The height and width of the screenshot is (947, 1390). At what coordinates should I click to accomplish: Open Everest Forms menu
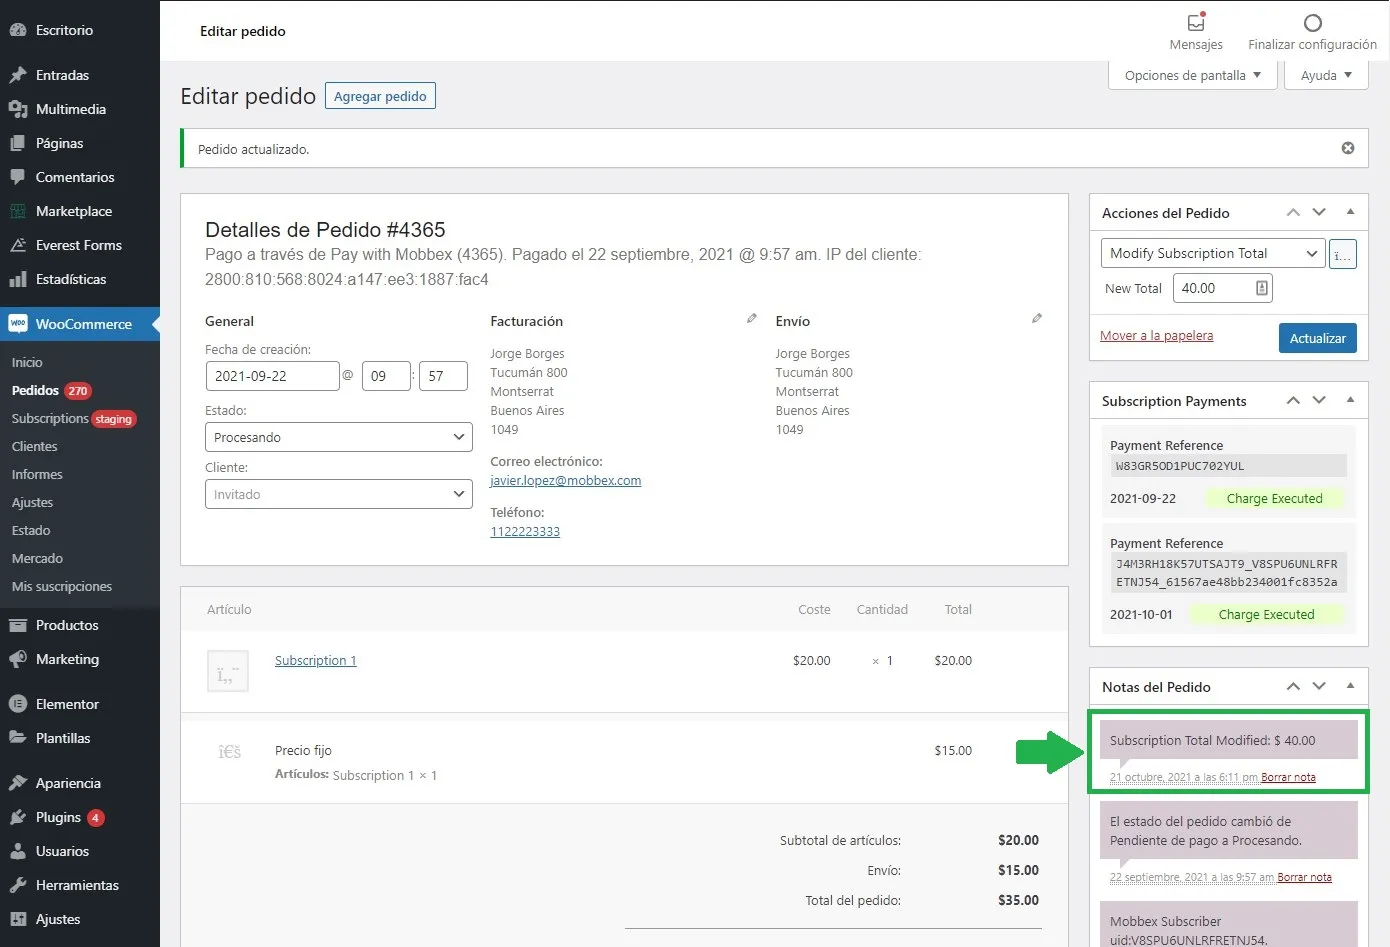(80, 245)
